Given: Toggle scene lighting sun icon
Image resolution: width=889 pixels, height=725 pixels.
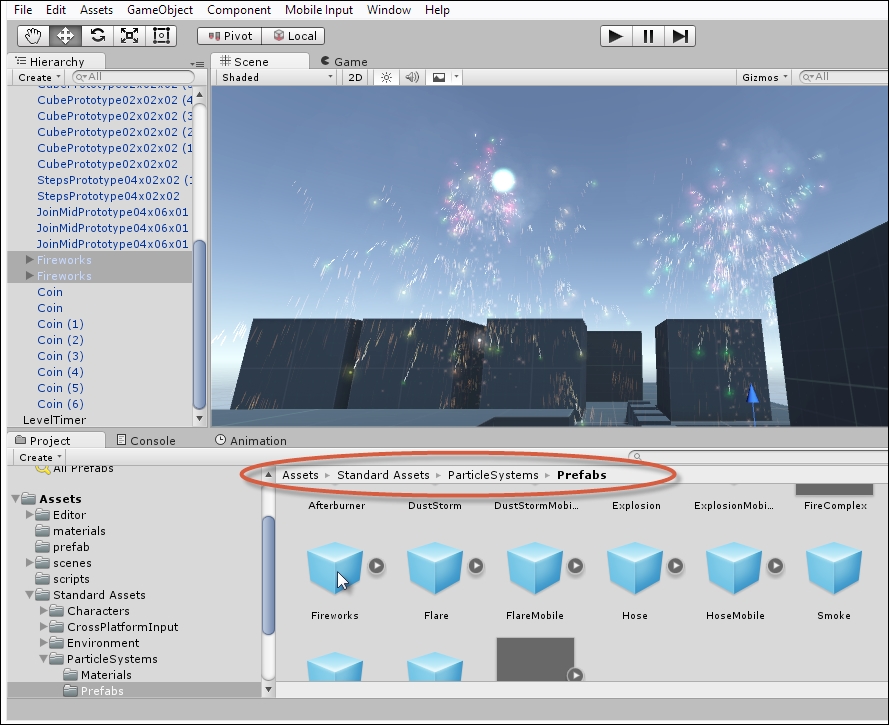Looking at the screenshot, I should 386,77.
